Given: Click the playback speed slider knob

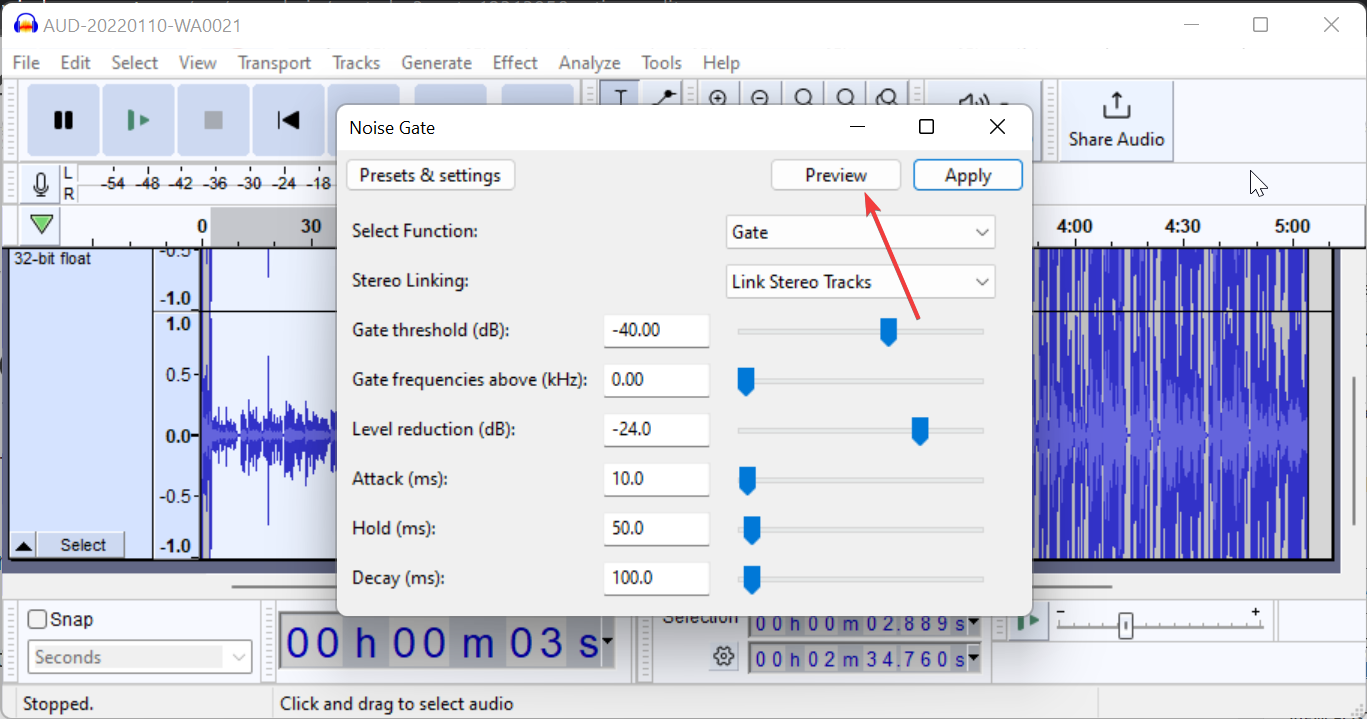Looking at the screenshot, I should (1126, 626).
